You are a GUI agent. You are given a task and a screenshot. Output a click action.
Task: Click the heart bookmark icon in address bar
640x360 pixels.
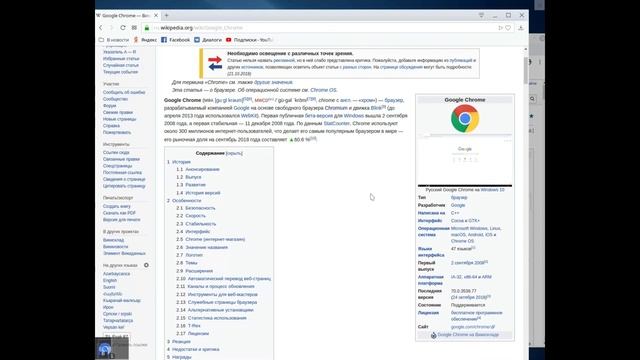click(508, 28)
